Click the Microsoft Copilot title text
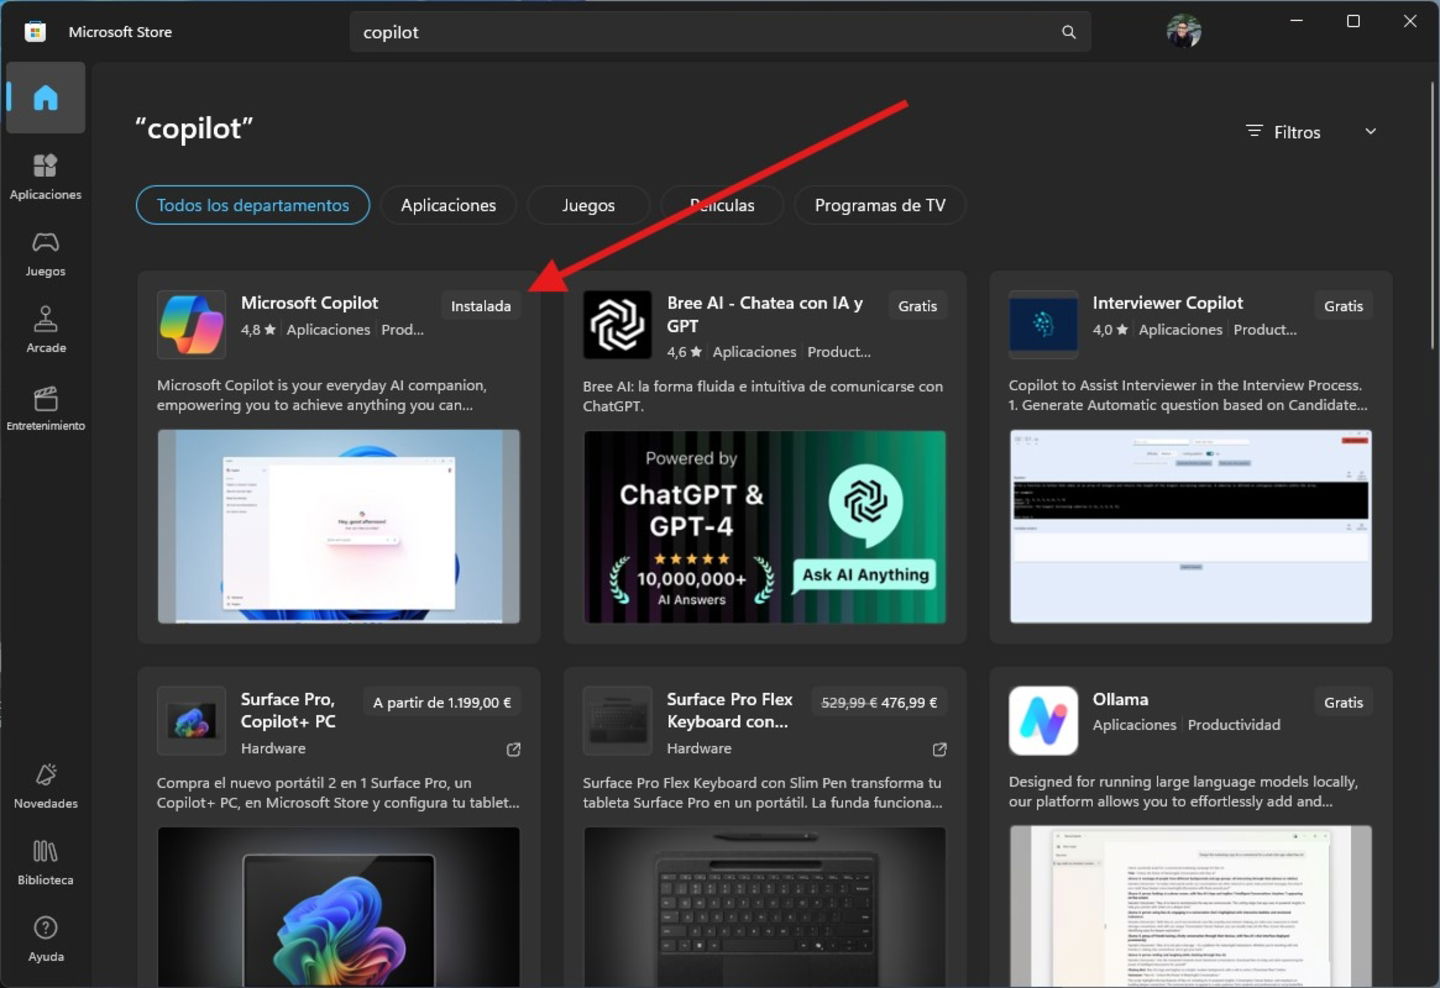Image resolution: width=1440 pixels, height=988 pixels. point(309,303)
